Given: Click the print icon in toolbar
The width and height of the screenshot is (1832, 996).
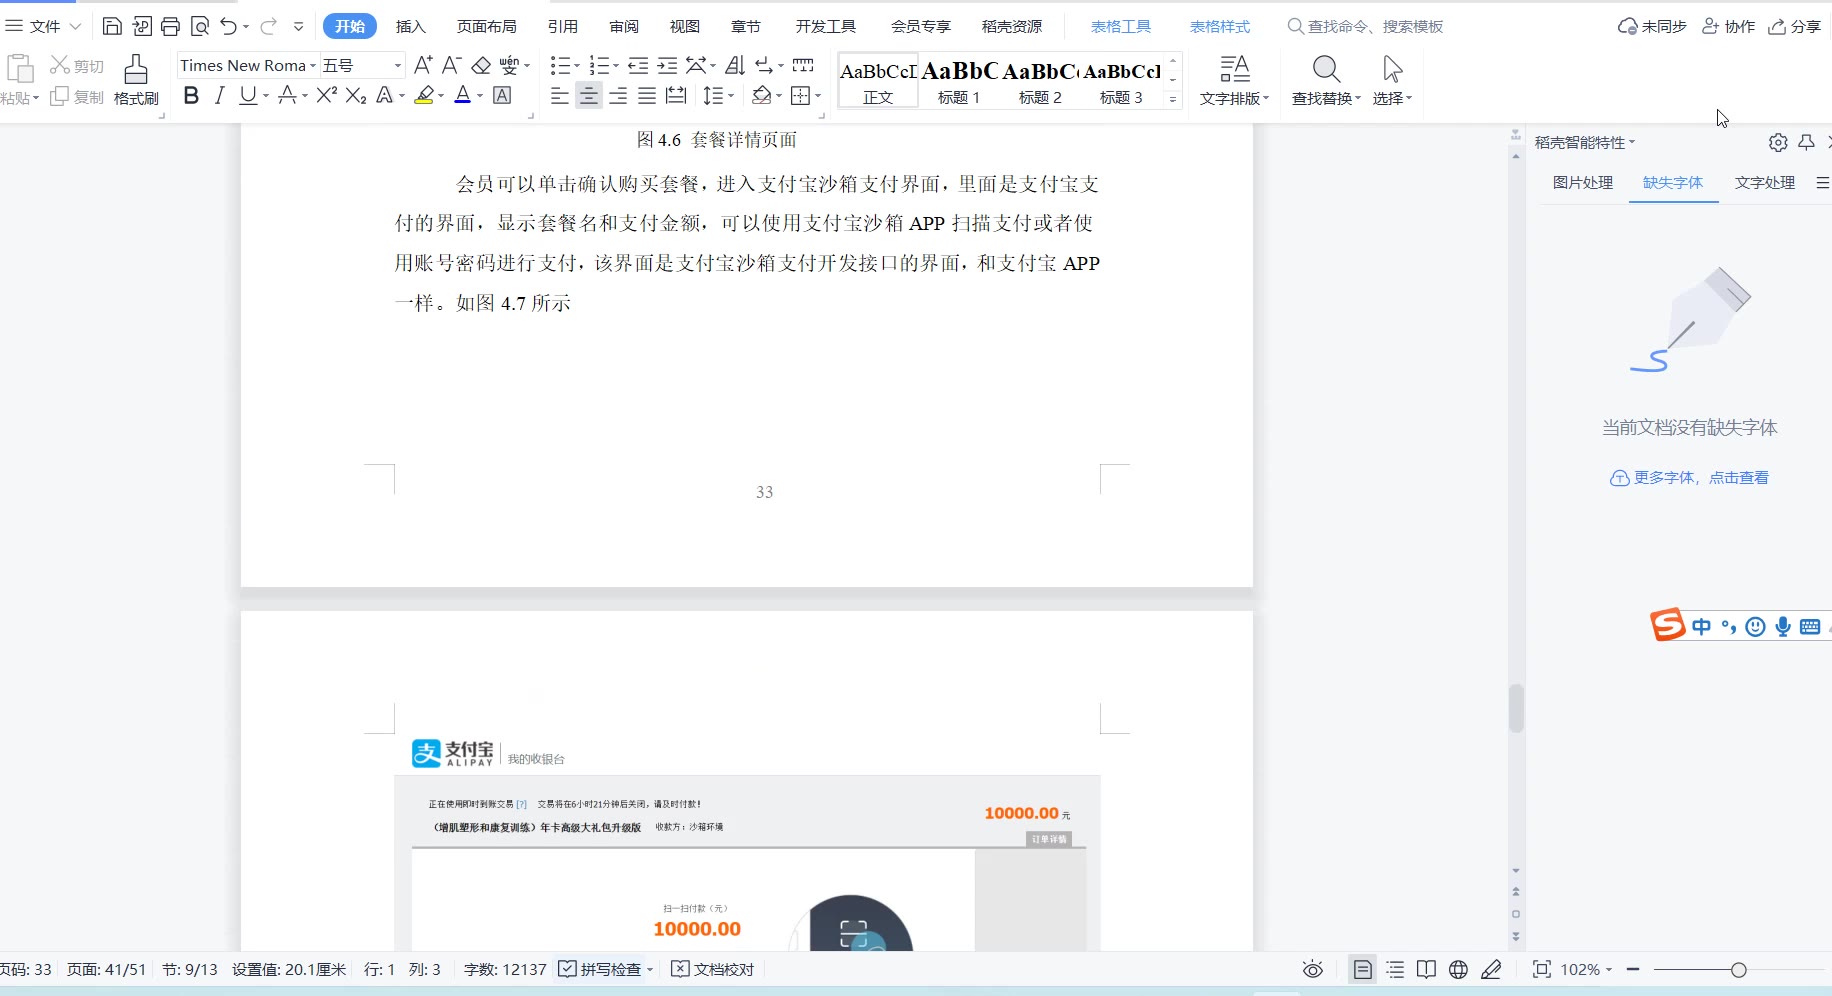Looking at the screenshot, I should tap(171, 27).
